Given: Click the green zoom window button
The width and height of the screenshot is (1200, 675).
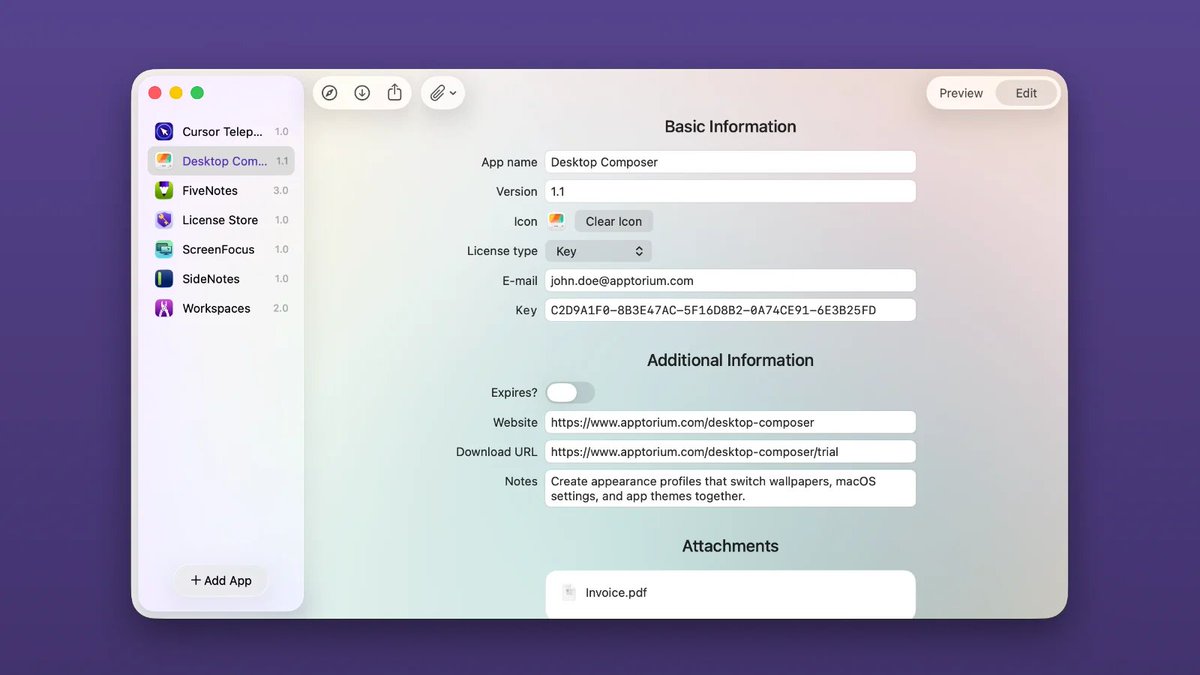Looking at the screenshot, I should click(x=197, y=93).
